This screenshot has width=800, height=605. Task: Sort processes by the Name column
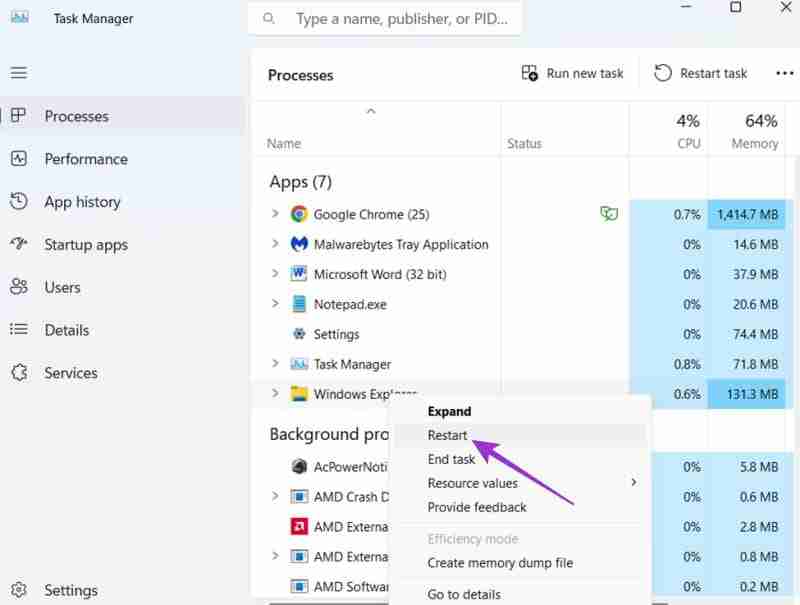pos(284,144)
